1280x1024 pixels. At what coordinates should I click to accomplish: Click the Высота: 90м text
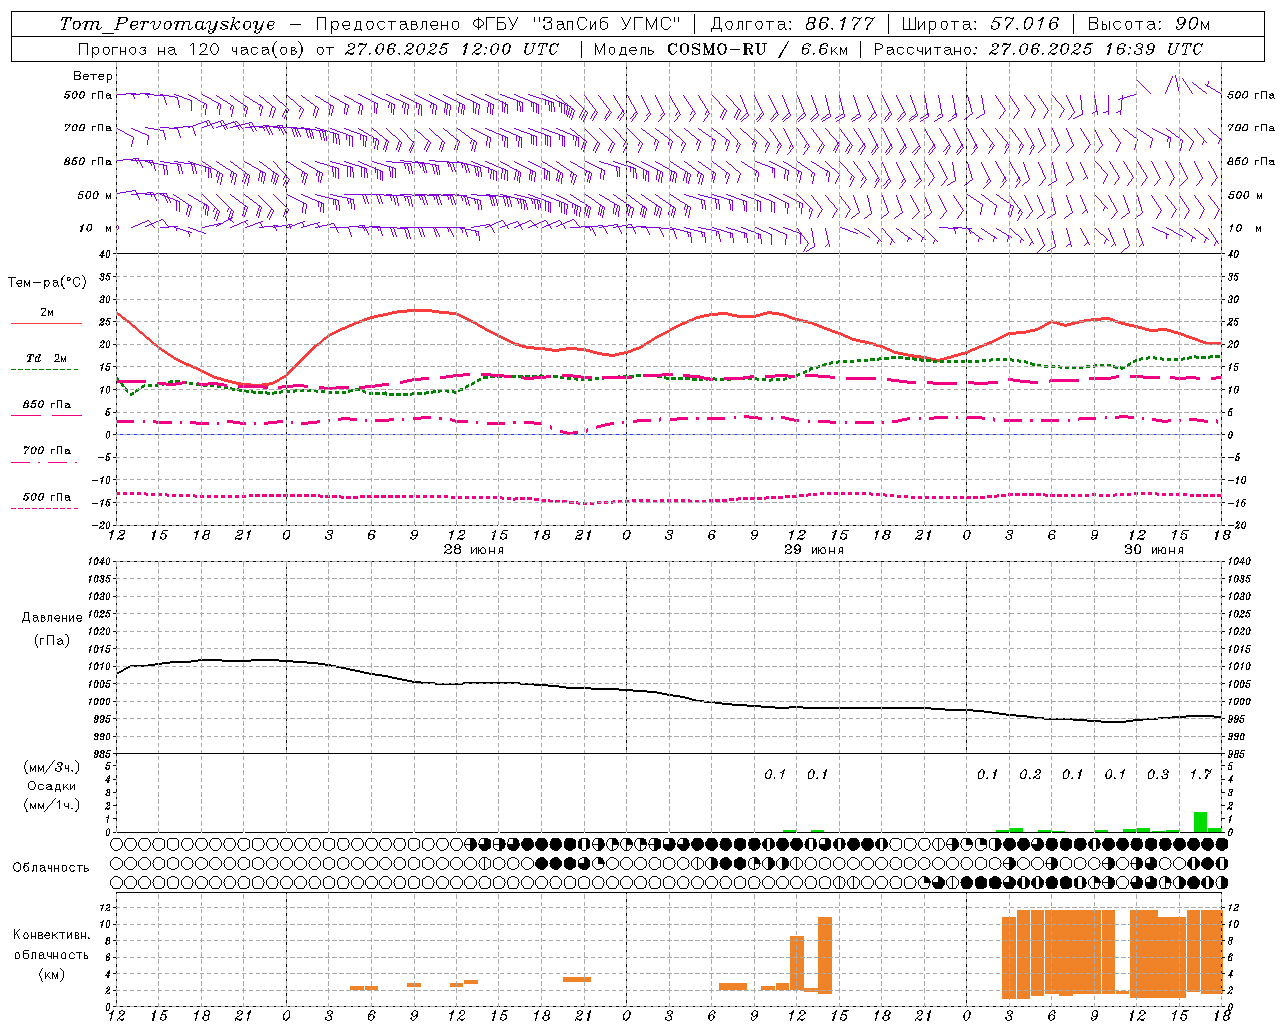tap(1148, 24)
